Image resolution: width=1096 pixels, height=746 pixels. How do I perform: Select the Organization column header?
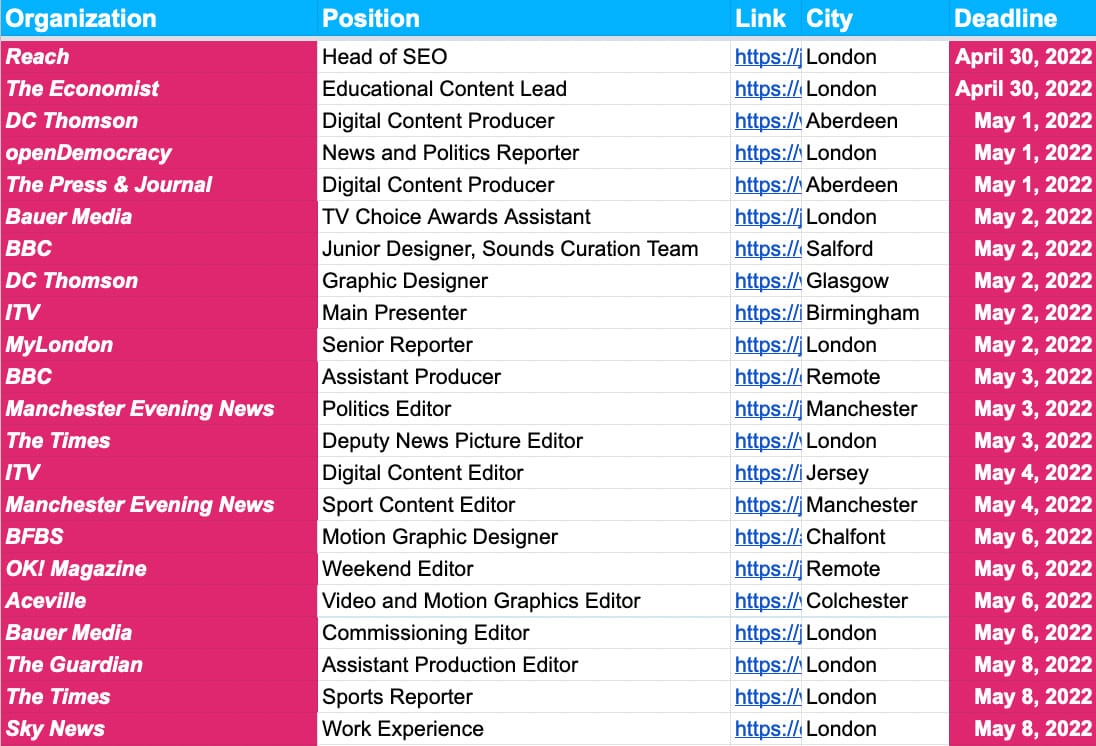(x=82, y=18)
